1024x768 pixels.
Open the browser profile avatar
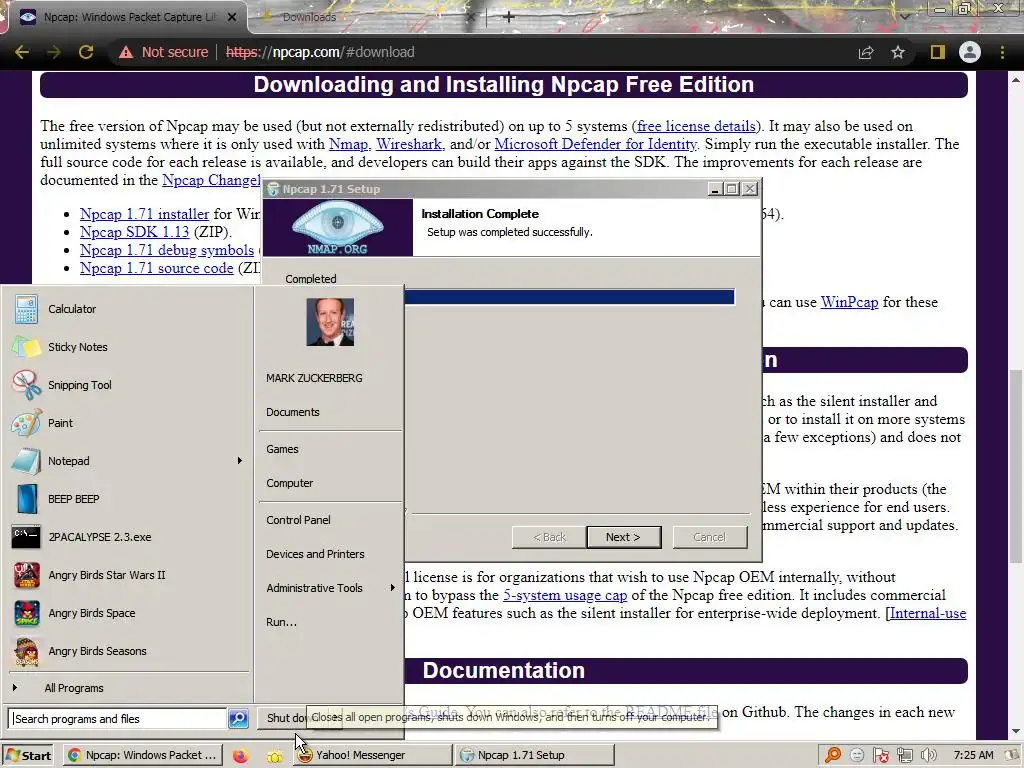(x=970, y=52)
